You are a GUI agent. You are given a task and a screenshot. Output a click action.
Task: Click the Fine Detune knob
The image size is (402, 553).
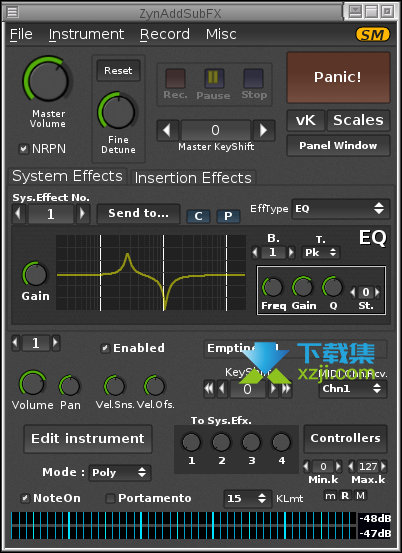coord(118,111)
